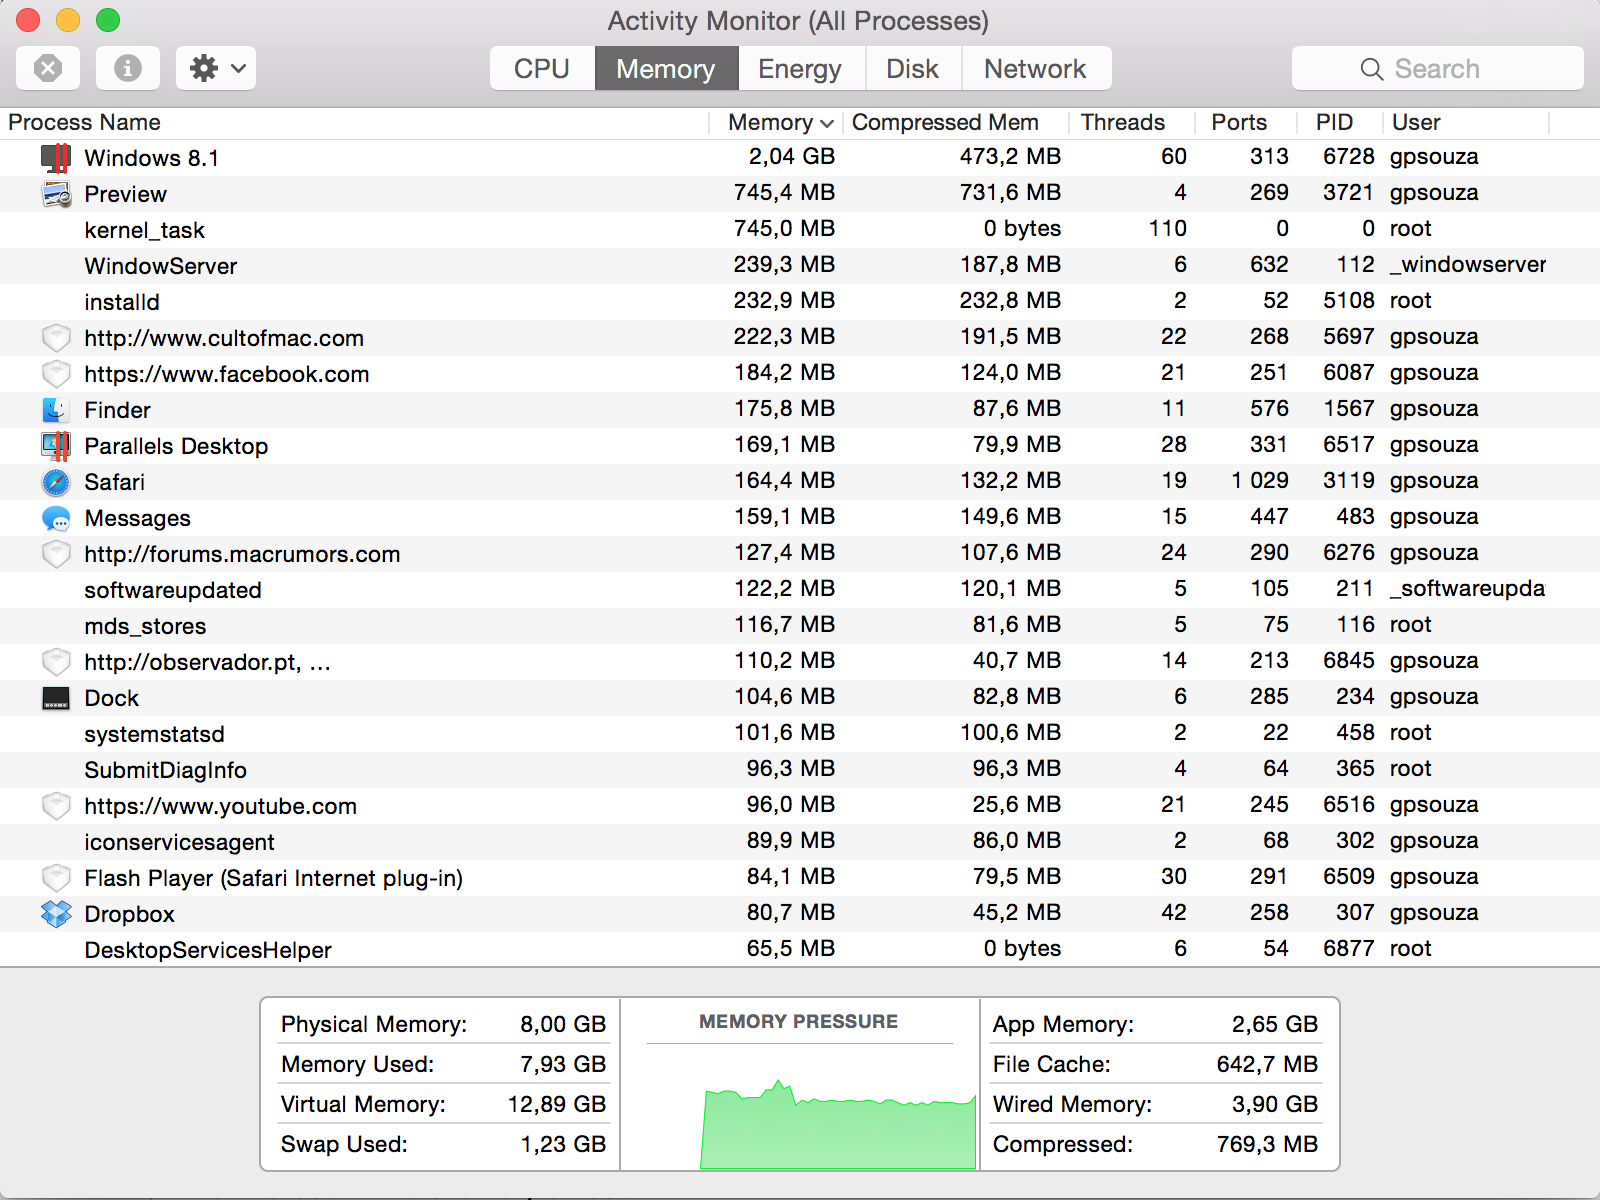The width and height of the screenshot is (1600, 1200).
Task: Select the mds_stores process row
Action: [800, 626]
